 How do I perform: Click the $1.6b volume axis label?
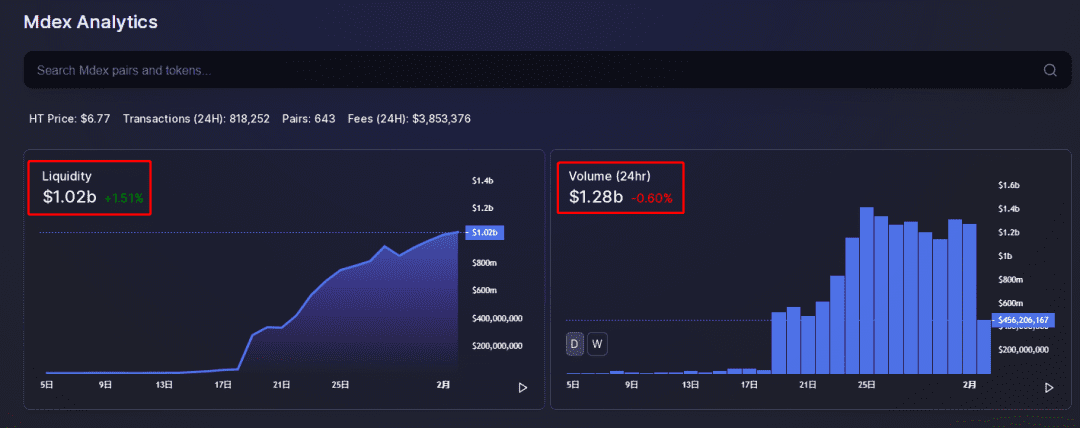tap(1009, 185)
